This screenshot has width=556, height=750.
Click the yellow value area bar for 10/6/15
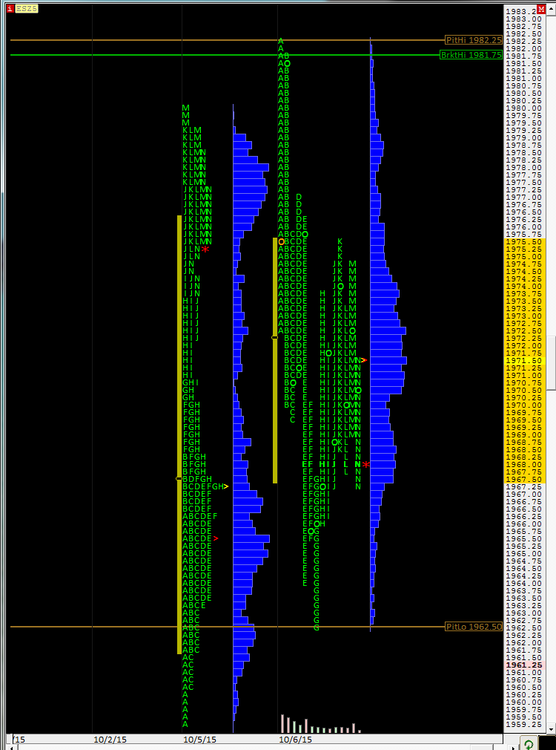tap(275, 361)
